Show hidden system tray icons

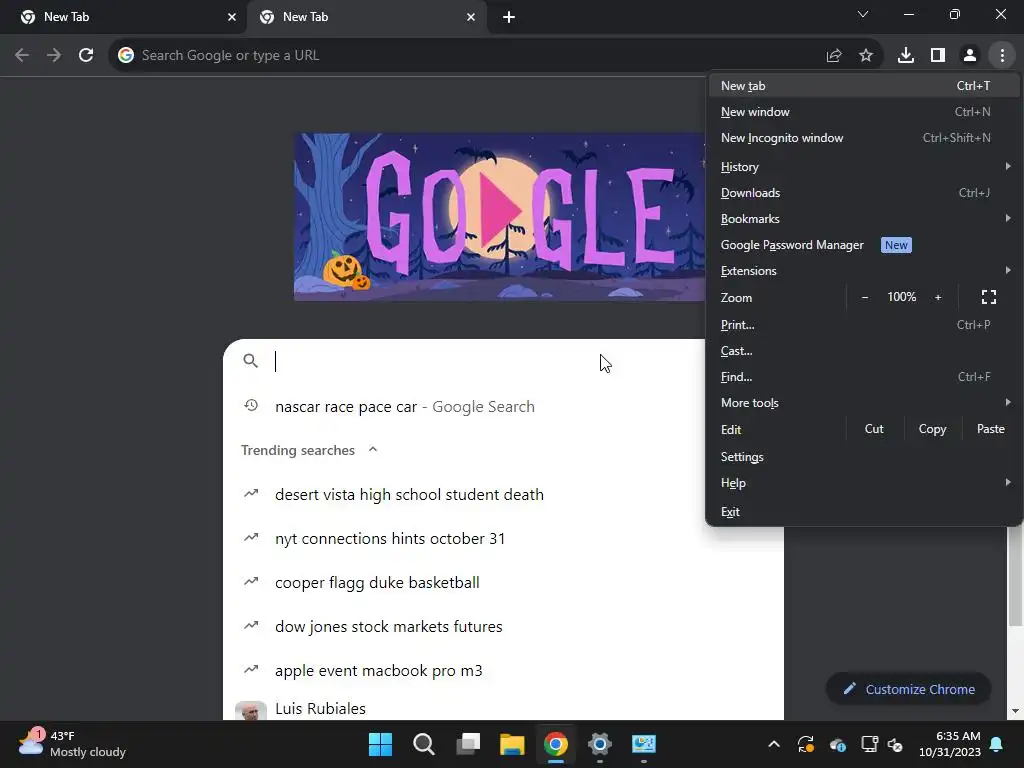774,744
